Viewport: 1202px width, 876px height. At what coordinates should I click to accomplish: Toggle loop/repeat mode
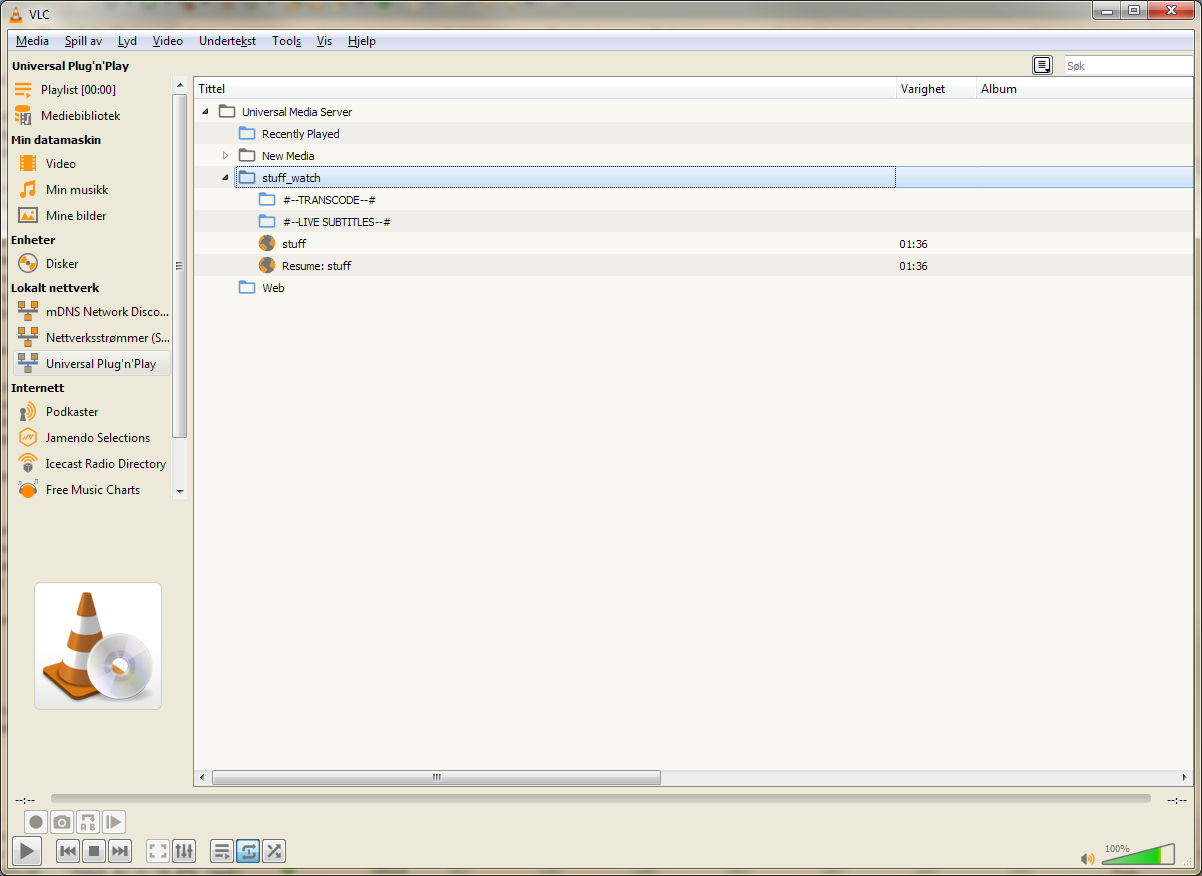click(248, 852)
